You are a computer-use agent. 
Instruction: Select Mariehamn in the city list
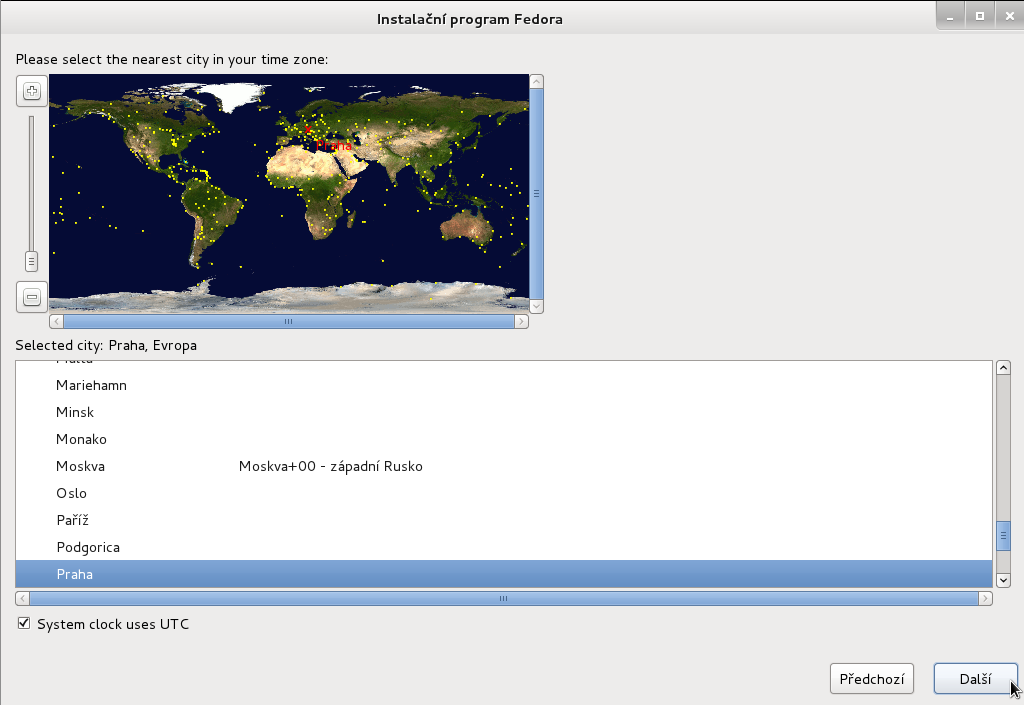[91, 385]
